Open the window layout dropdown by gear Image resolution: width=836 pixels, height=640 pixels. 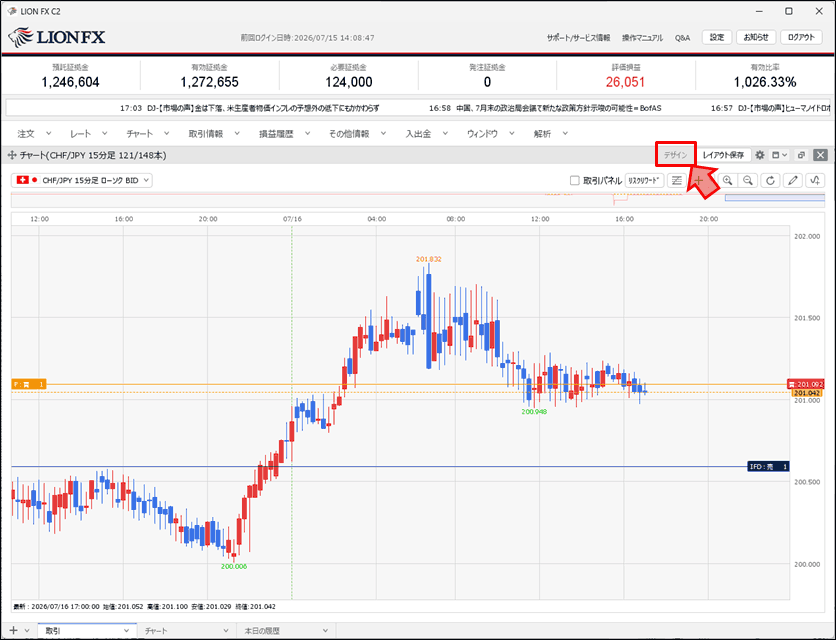coord(779,155)
